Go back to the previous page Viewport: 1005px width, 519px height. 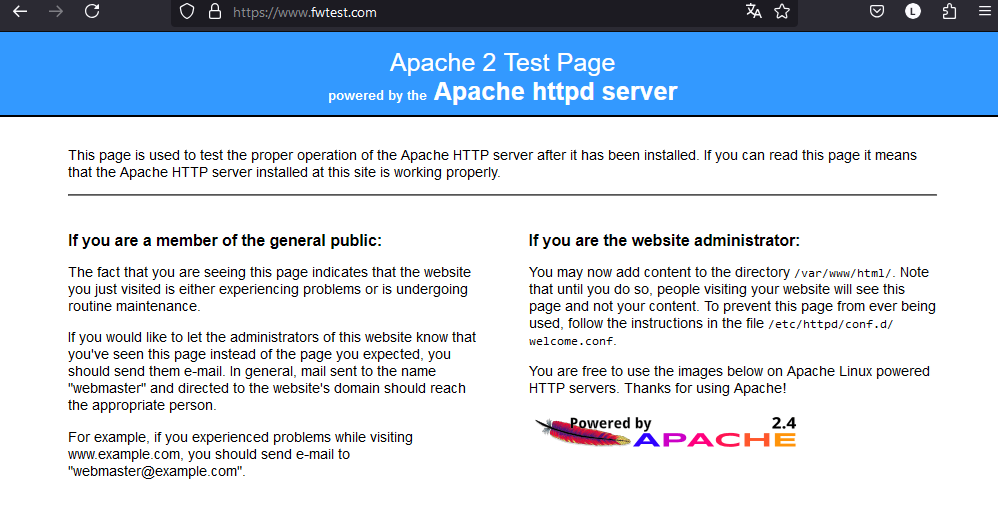pyautogui.click(x=20, y=12)
